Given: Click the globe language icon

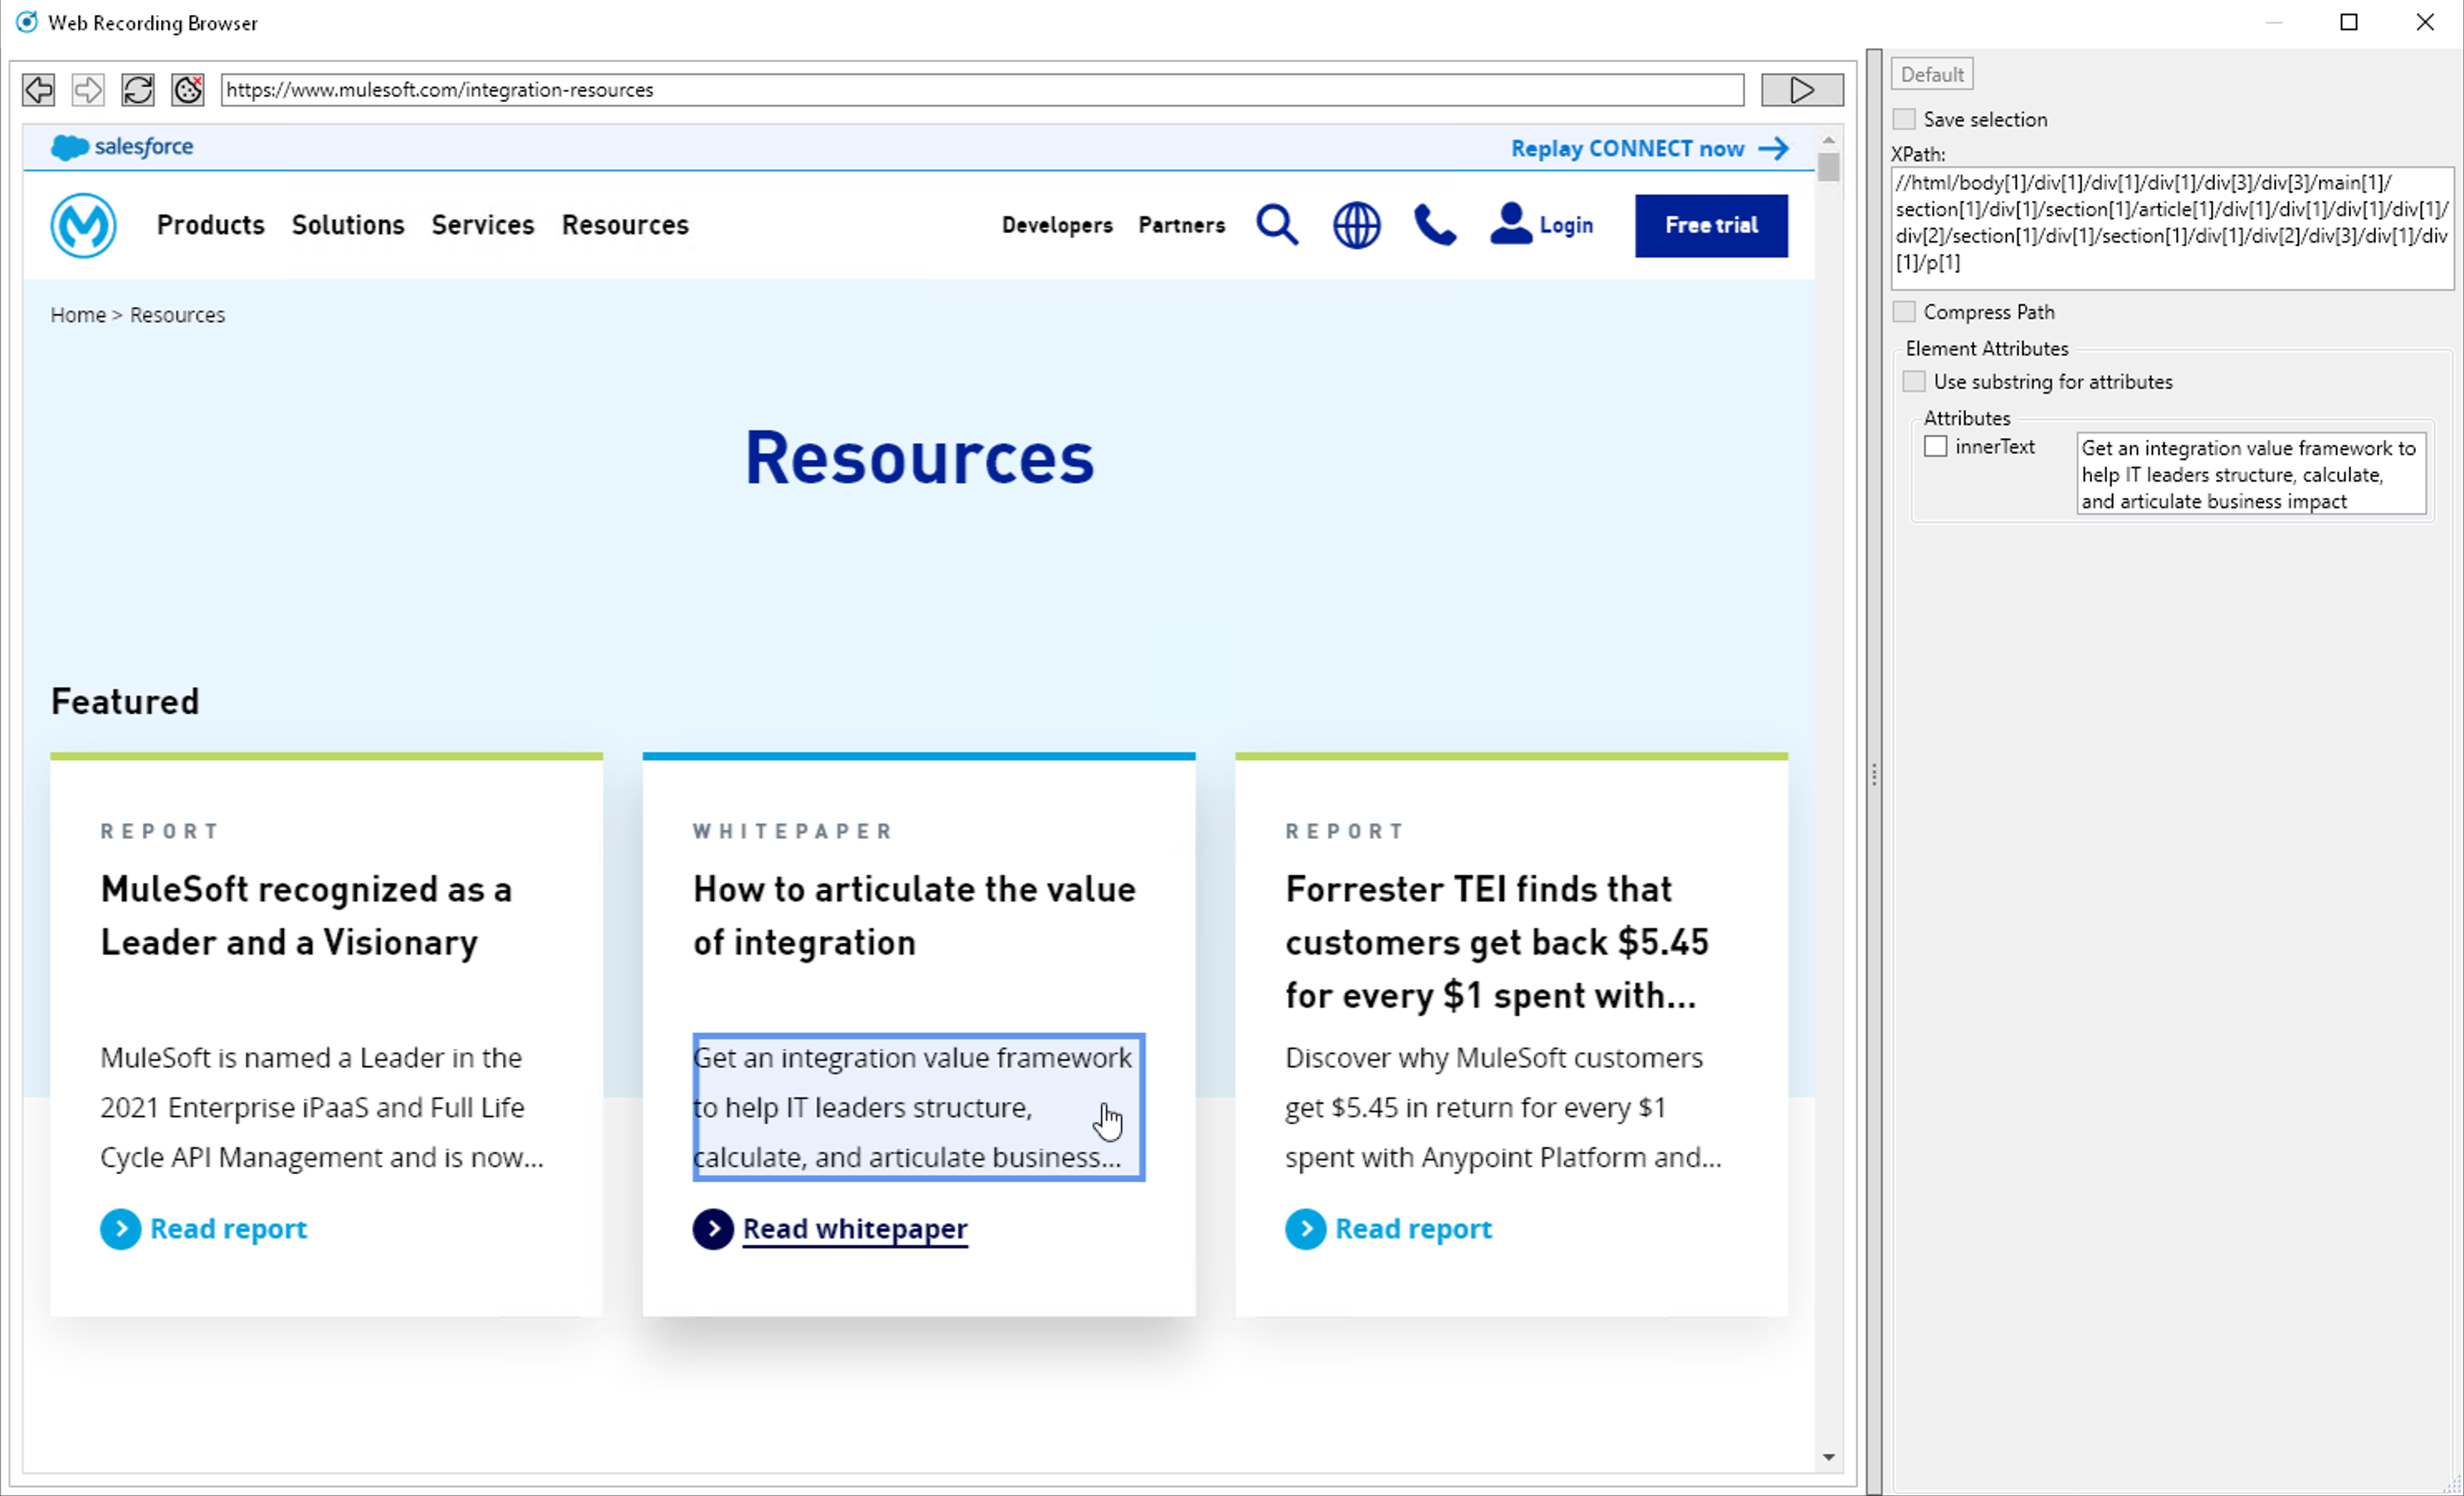Looking at the screenshot, I should pyautogui.click(x=1356, y=225).
